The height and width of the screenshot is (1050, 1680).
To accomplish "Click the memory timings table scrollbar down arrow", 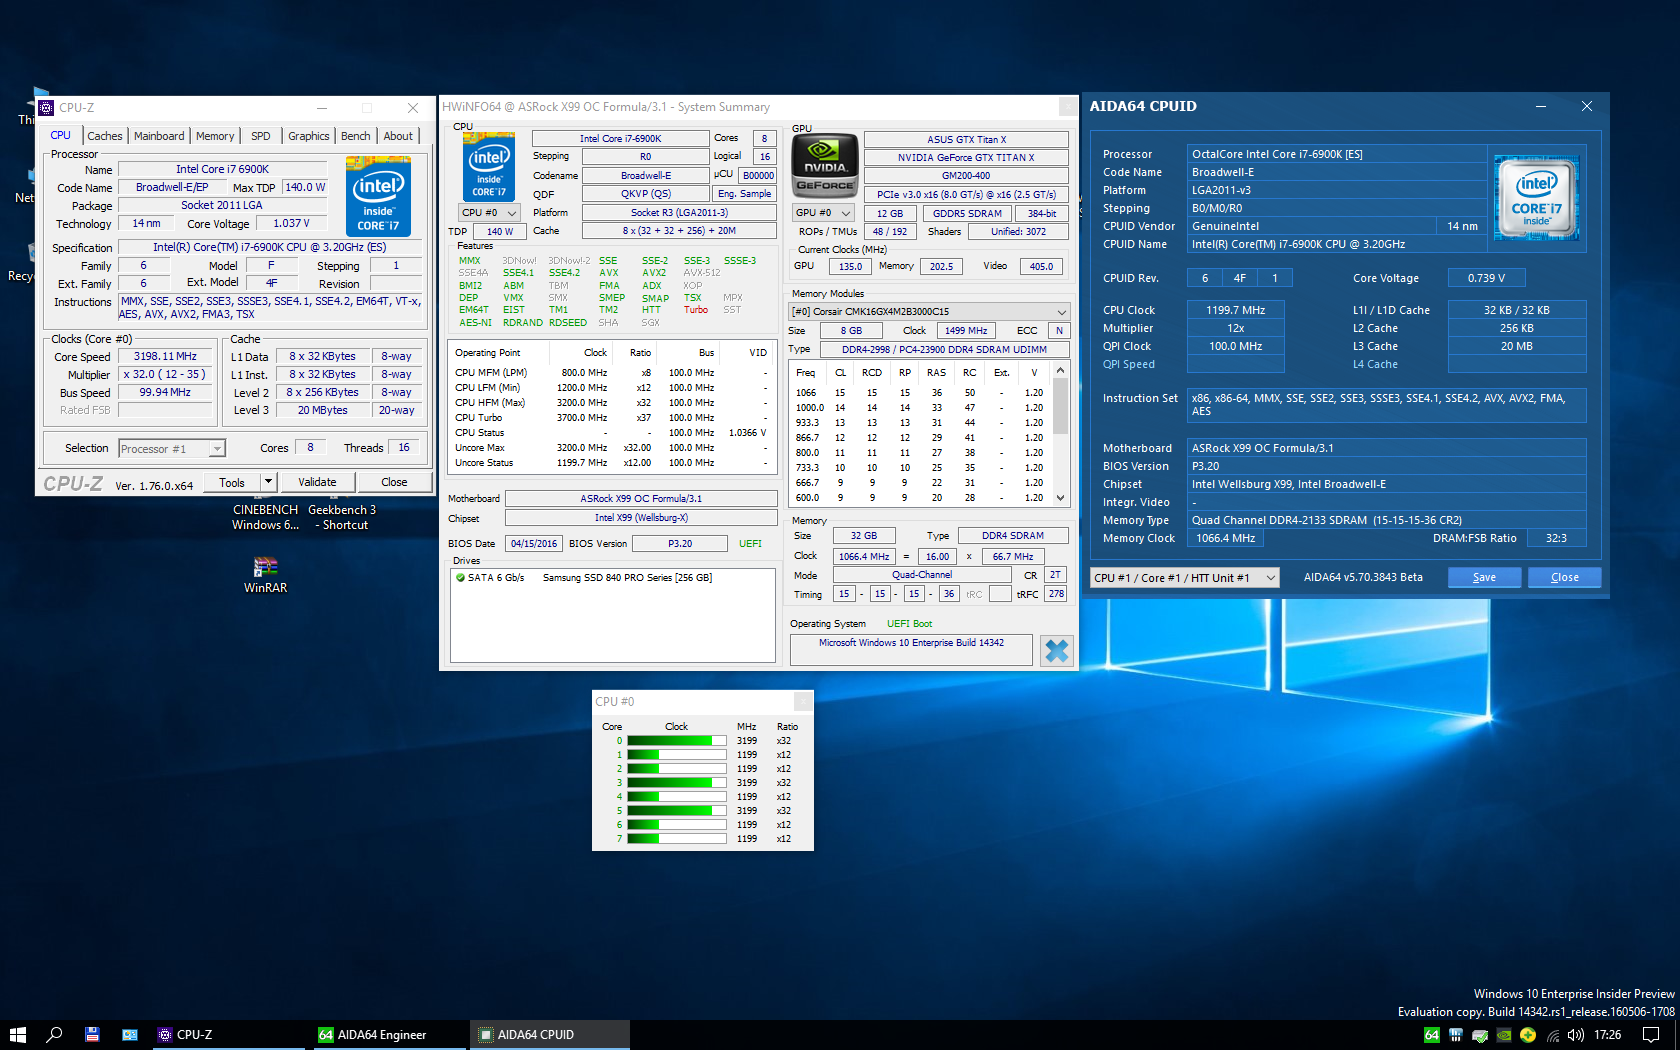I will click(x=1060, y=497).
